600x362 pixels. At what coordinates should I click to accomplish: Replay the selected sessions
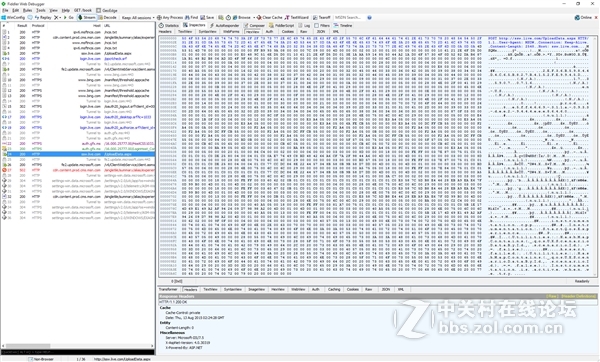click(43, 18)
